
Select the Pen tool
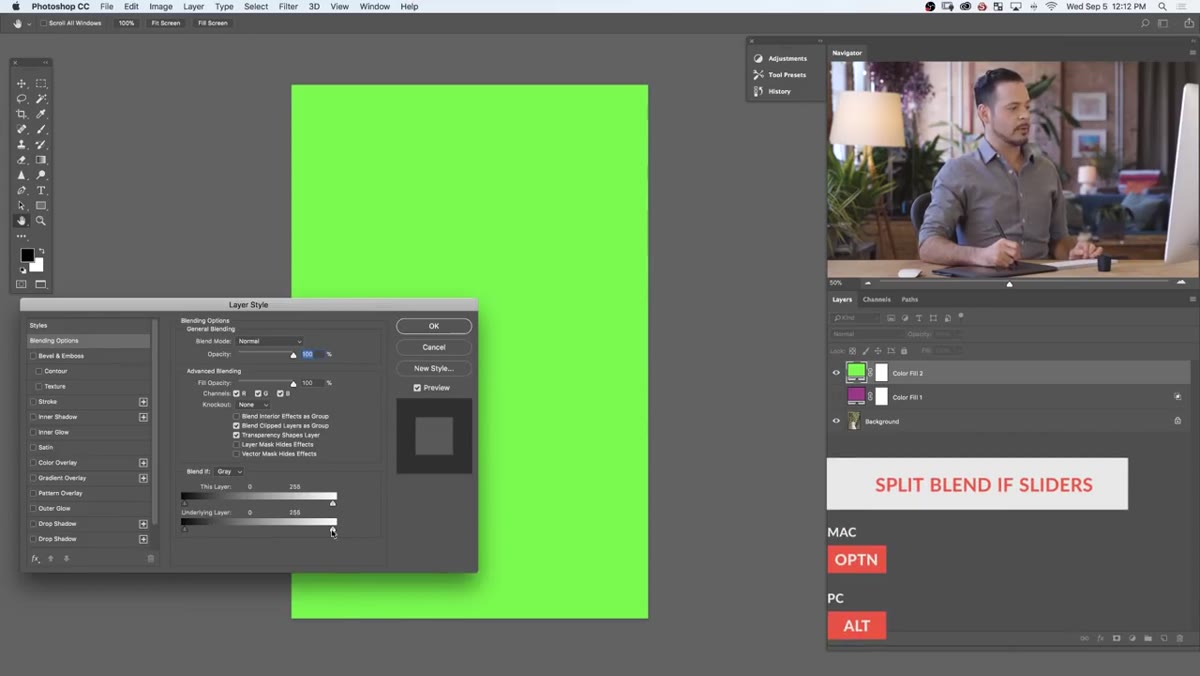click(21, 190)
